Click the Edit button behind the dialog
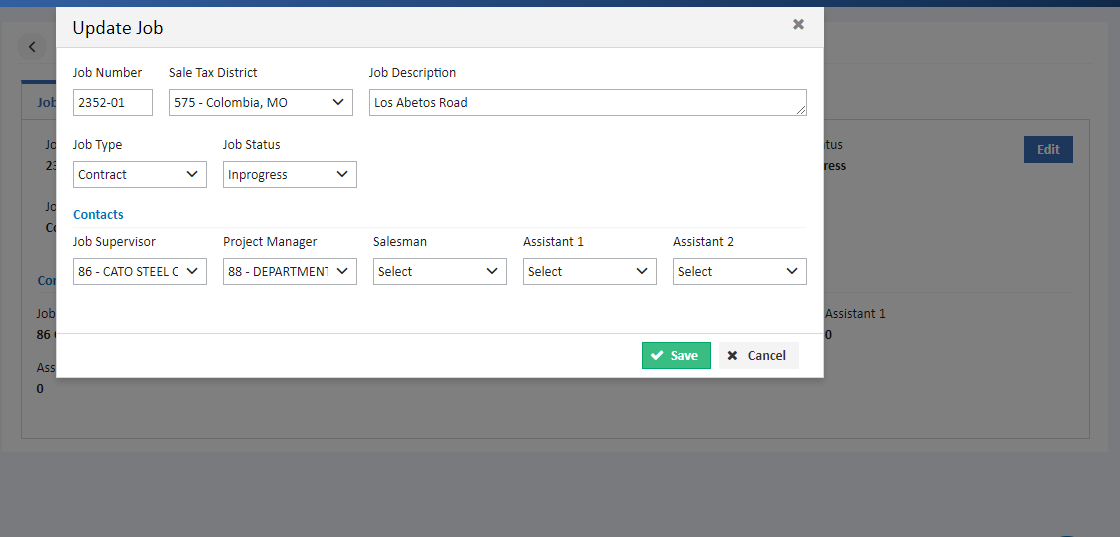1120x537 pixels. [1048, 149]
